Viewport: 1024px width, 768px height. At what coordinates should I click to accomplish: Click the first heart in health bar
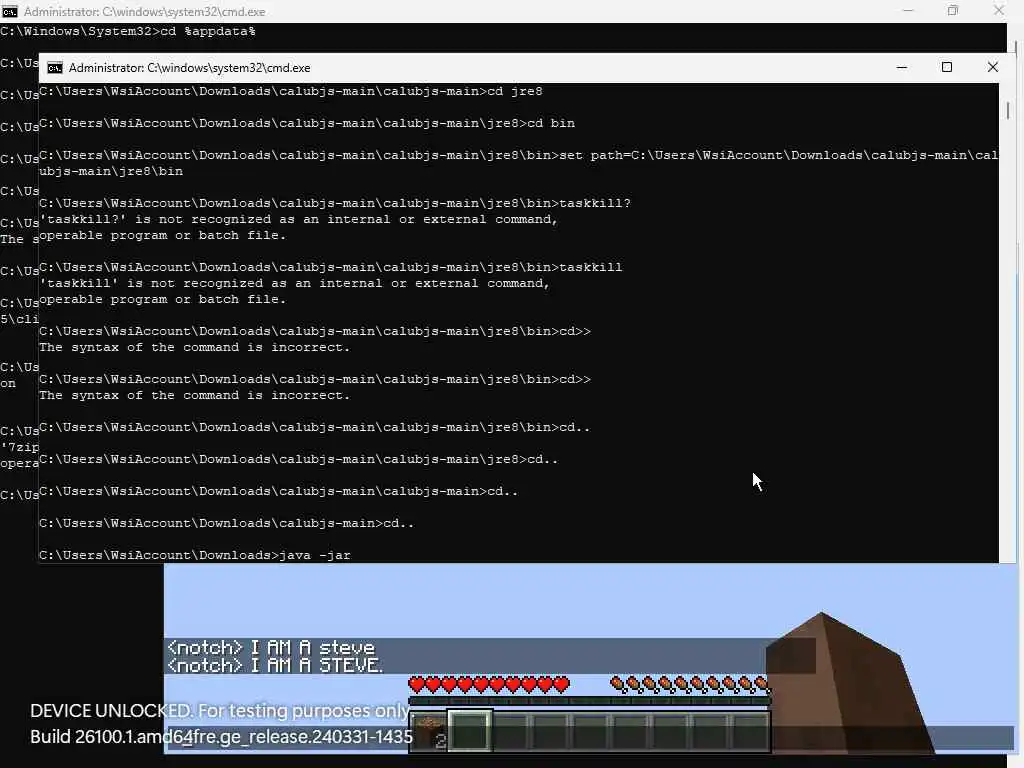coord(416,684)
